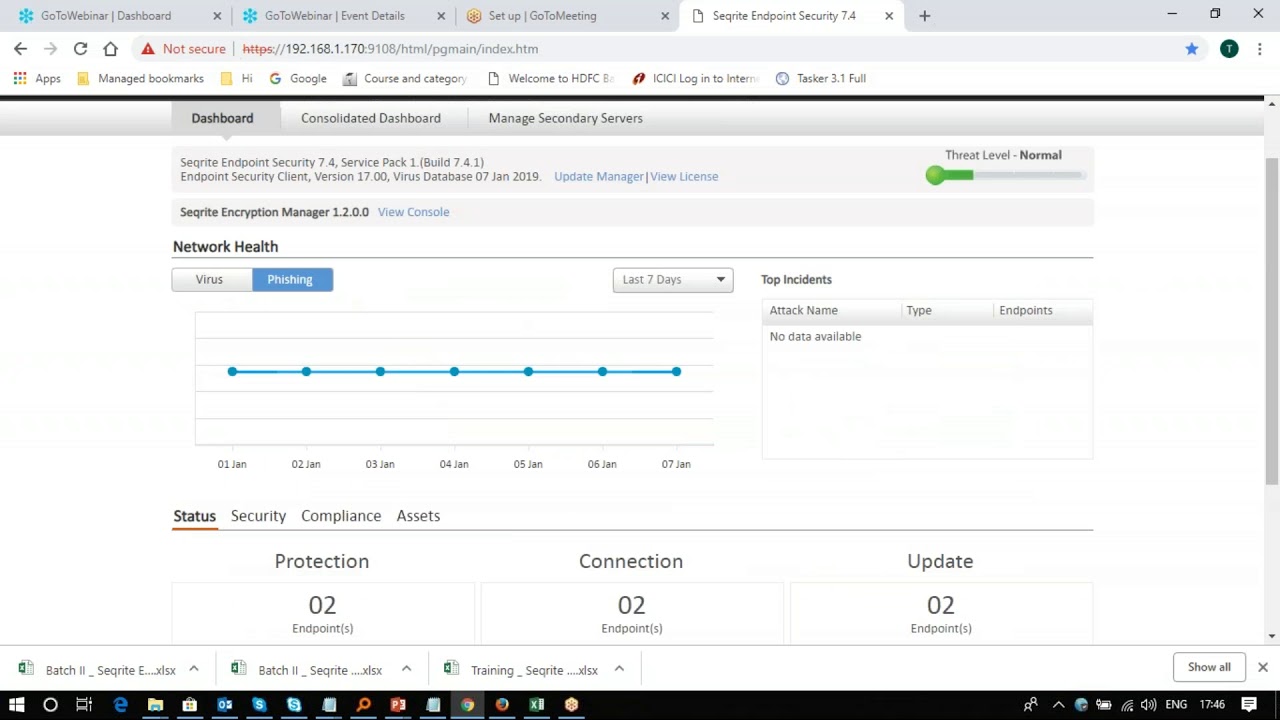Screen dimensions: 1280x720
Task: Click the Update Manager link
Action: click(x=599, y=176)
